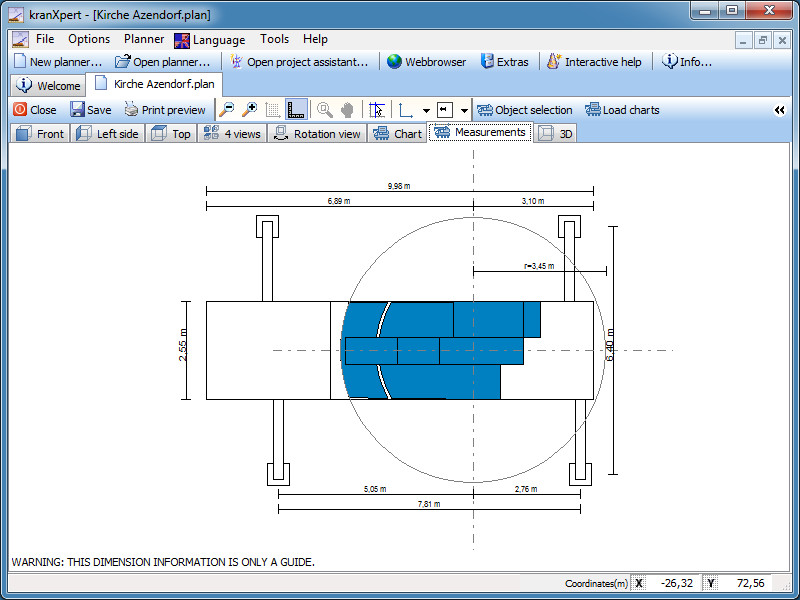Image resolution: width=800 pixels, height=600 pixels.
Task: Expand the toolbar overflow chevron
Action: 780,110
